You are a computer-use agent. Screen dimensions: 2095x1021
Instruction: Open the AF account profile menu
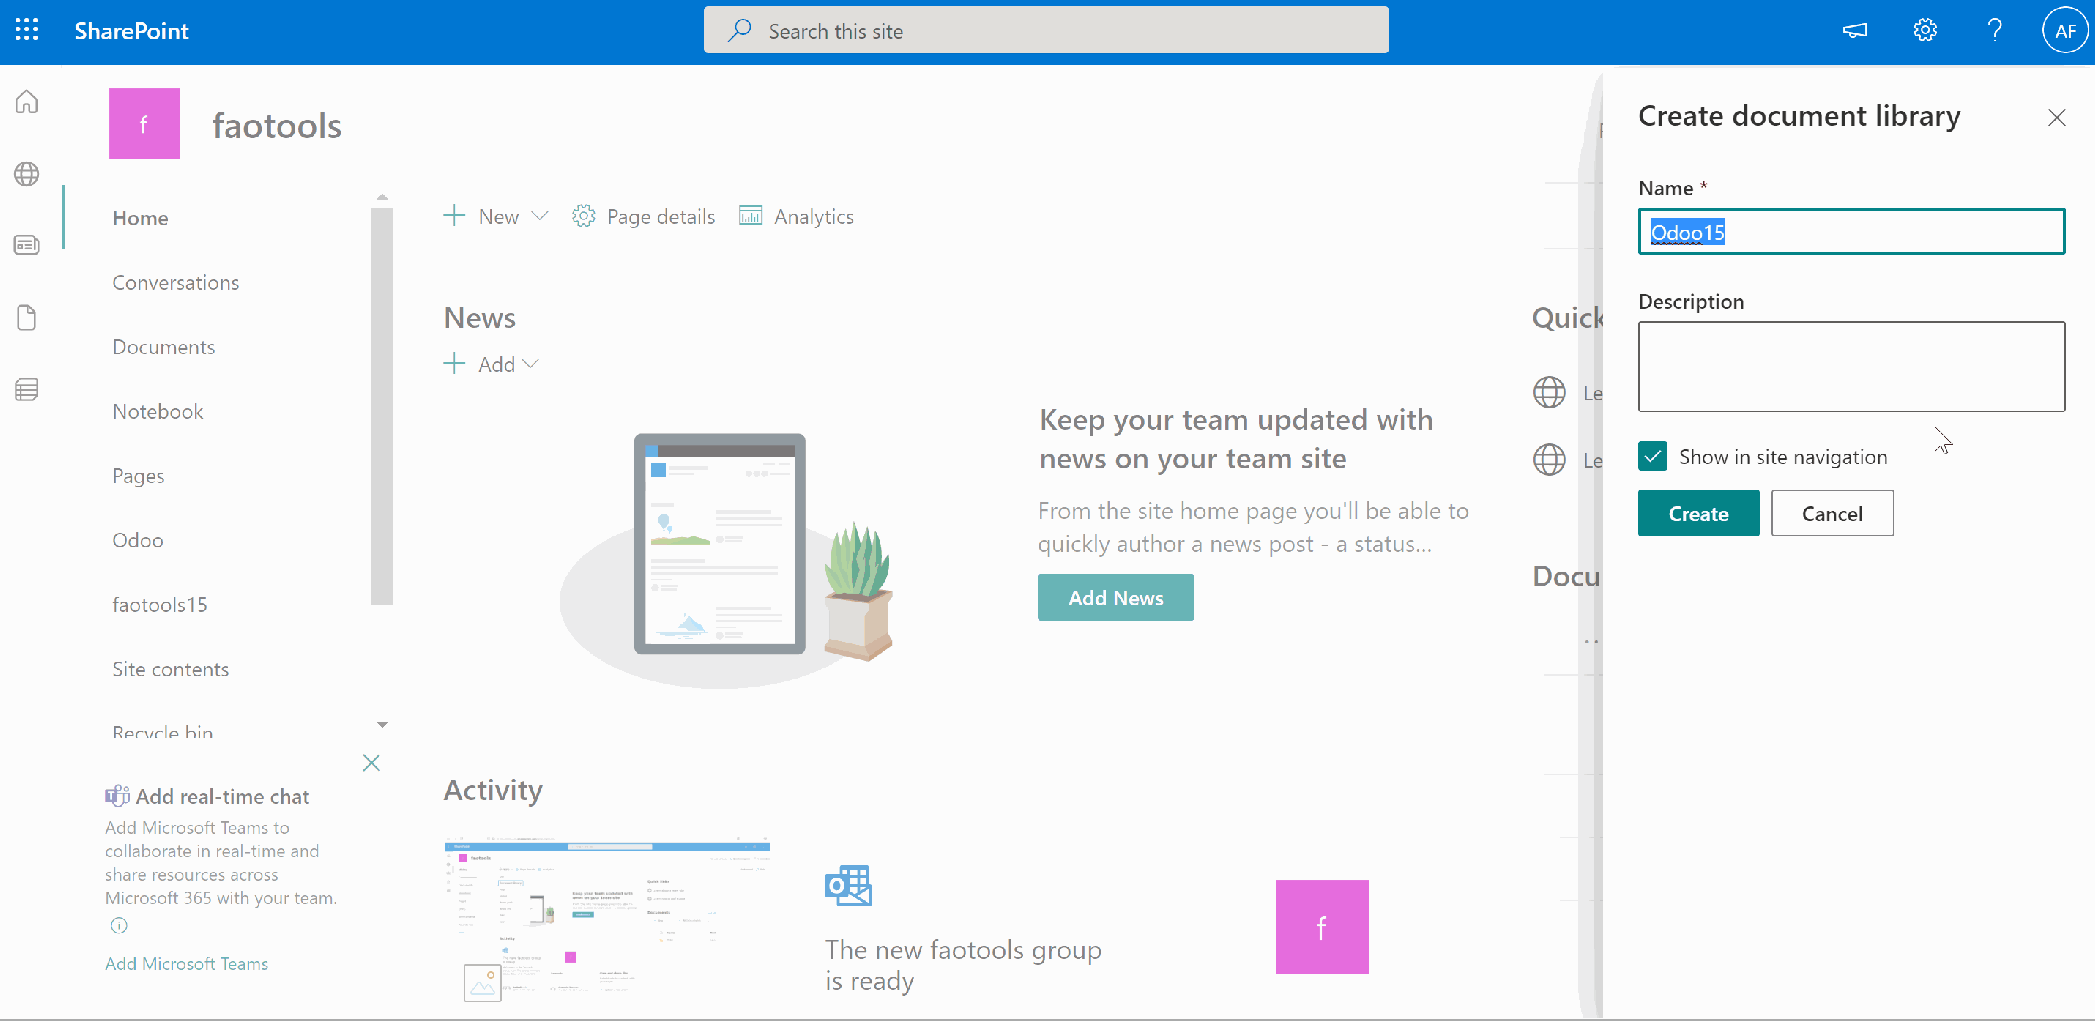2064,31
